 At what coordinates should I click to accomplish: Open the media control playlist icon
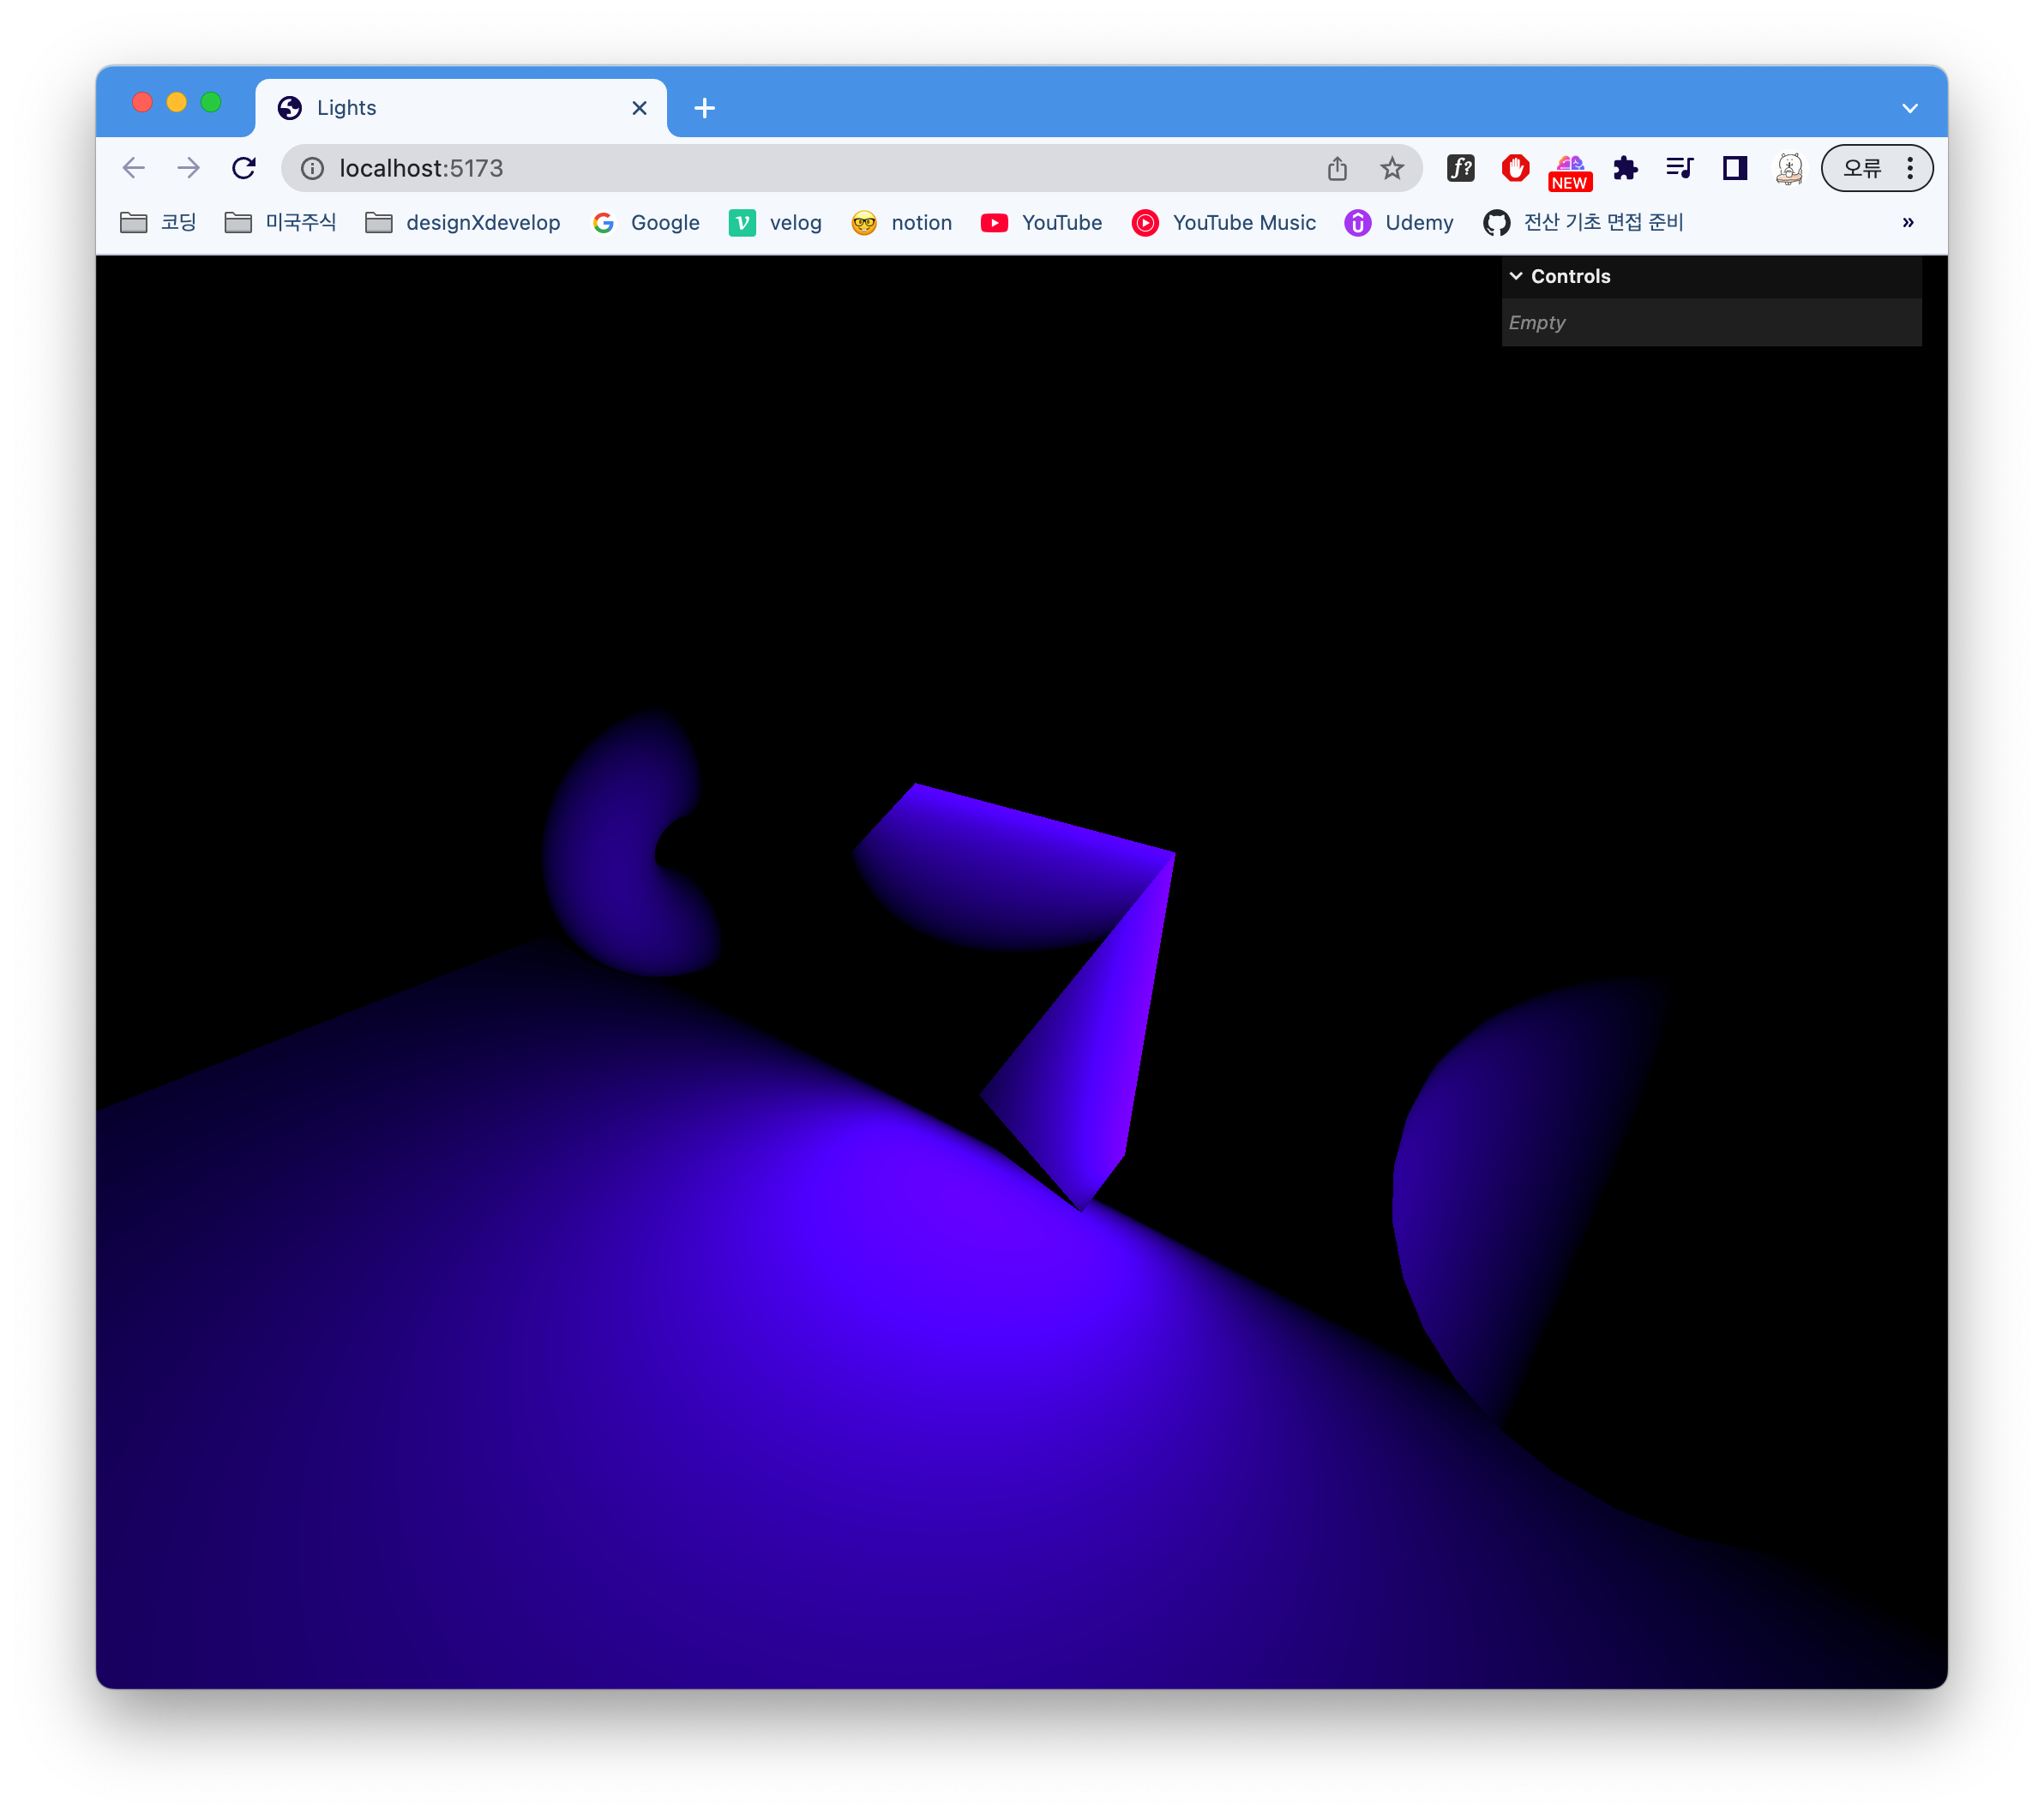[x=1680, y=168]
